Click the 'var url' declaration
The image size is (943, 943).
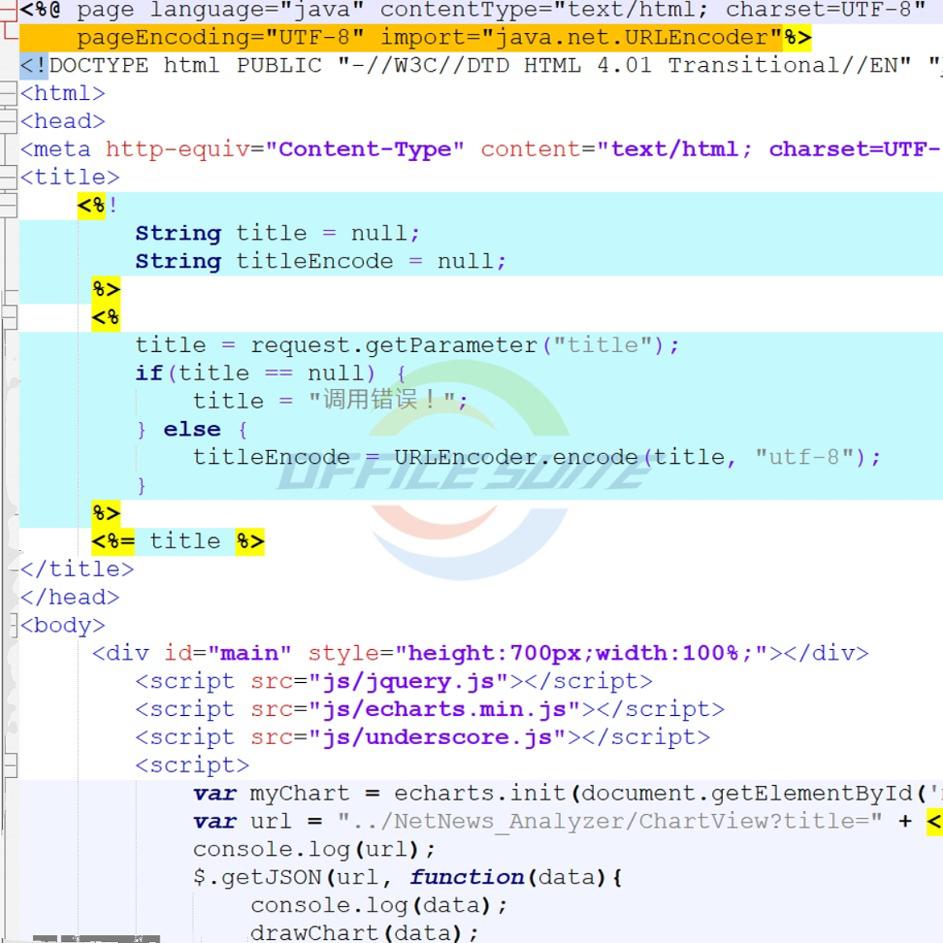pyautogui.click(x=242, y=821)
